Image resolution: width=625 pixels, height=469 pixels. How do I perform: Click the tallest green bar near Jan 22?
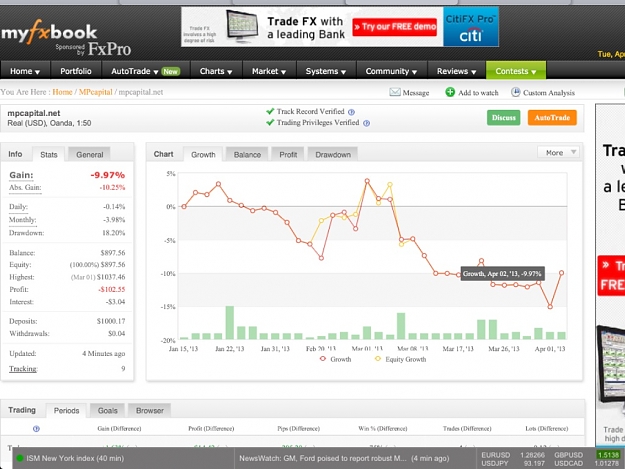(230, 322)
